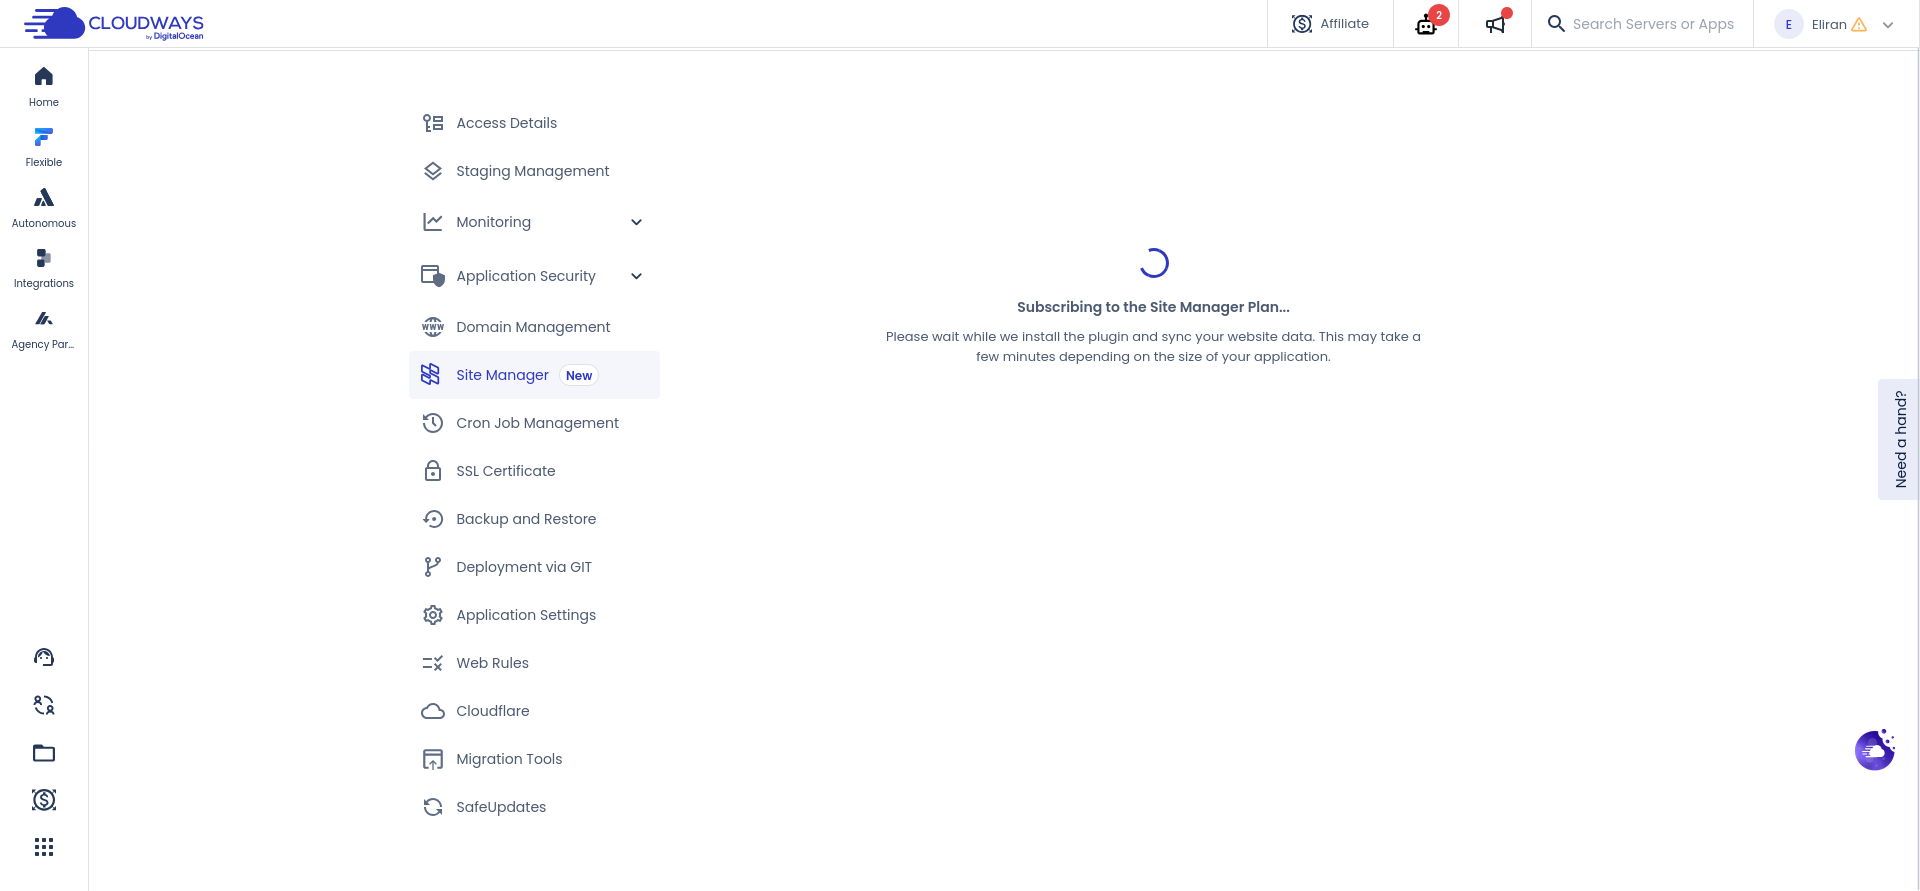Screen dimensions: 1920x891
Task: Click the New badge beside Site Manager
Action: [579, 376]
